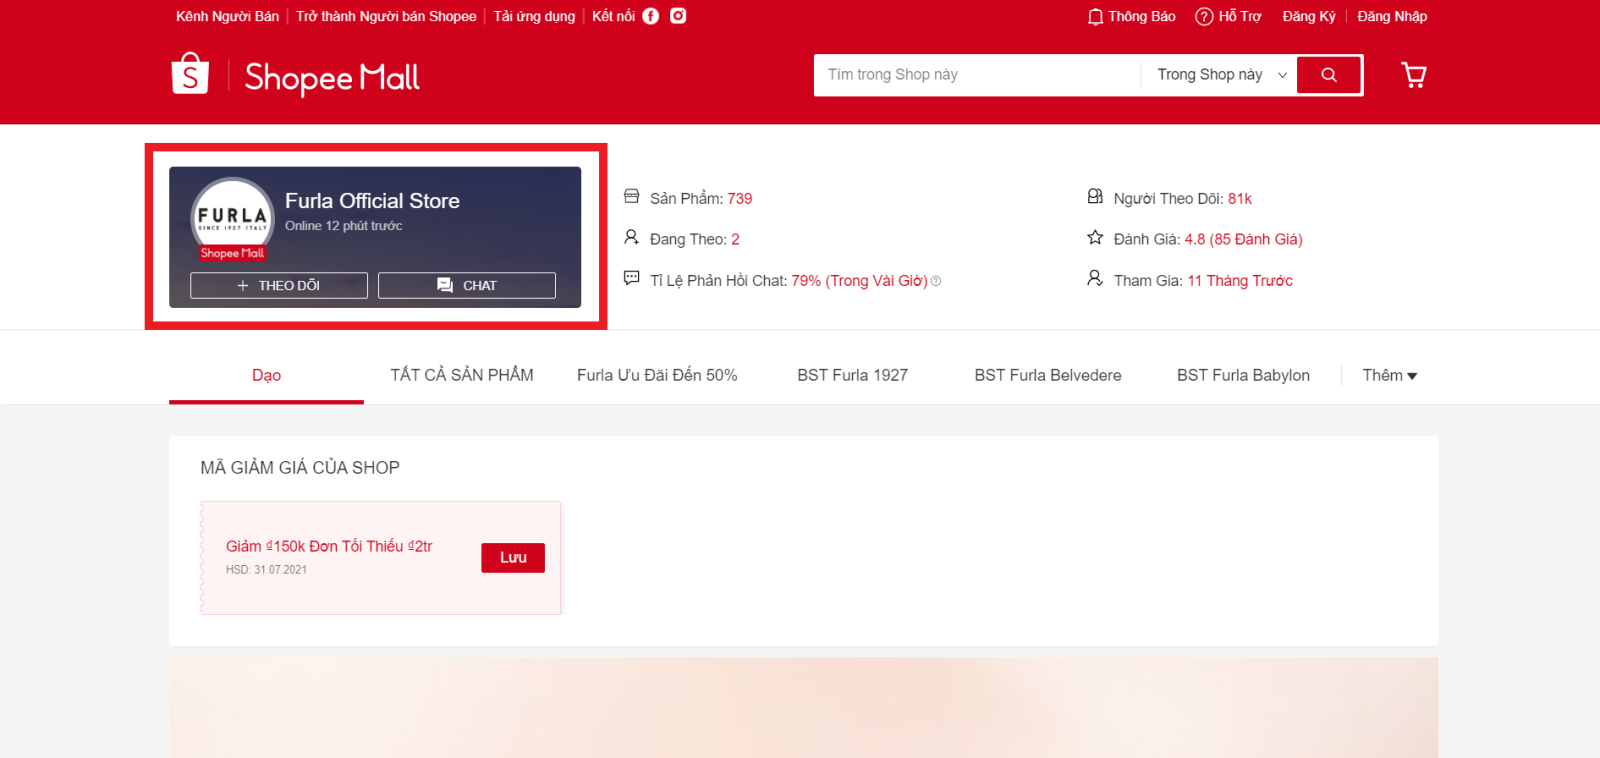1600x758 pixels.
Task: Save the voucher with Lưu button
Action: pyautogui.click(x=513, y=558)
